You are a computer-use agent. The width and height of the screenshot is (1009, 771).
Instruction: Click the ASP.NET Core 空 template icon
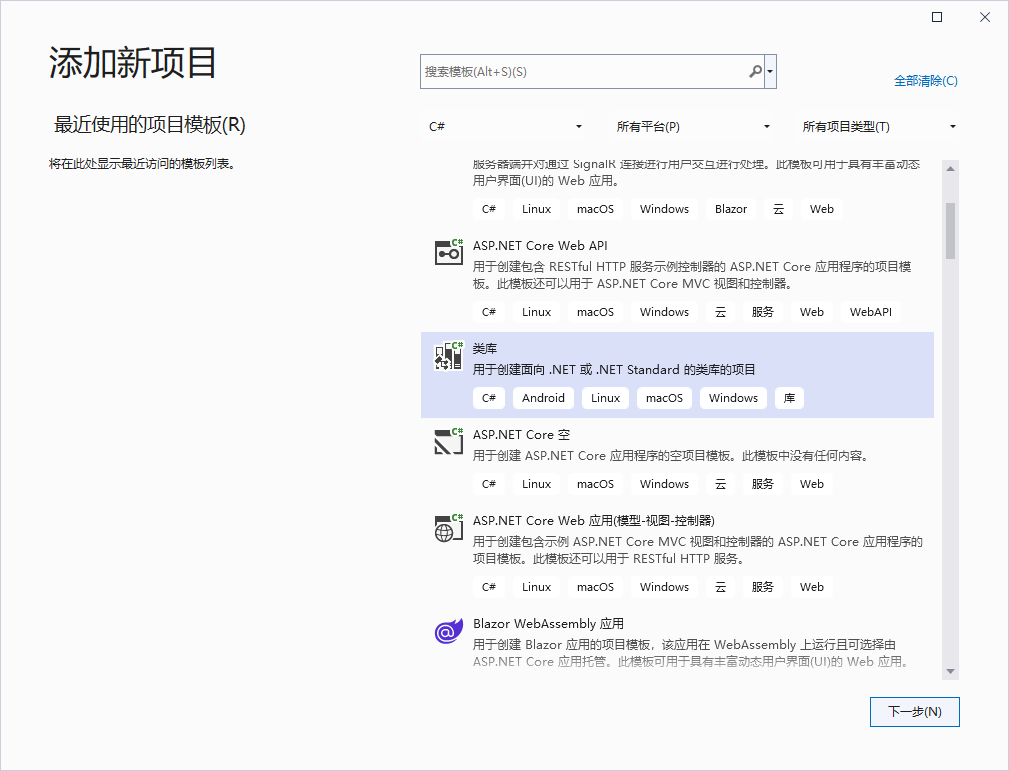[x=449, y=441]
